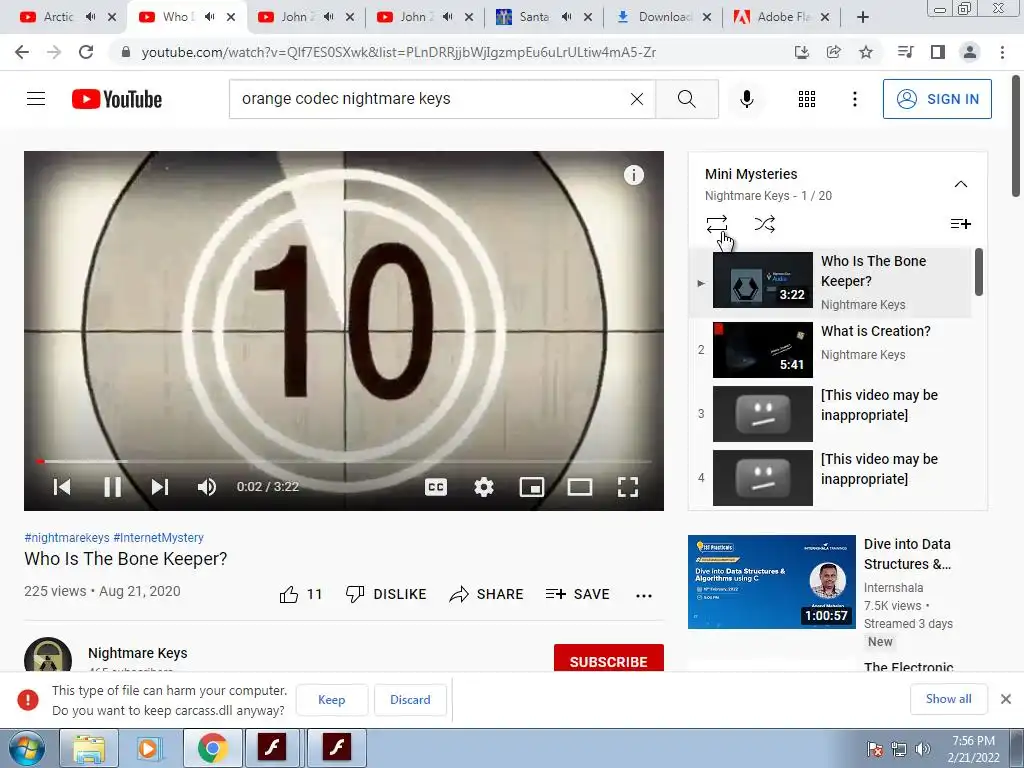Reload the page
The width and height of the screenshot is (1024, 768).
coord(86,52)
